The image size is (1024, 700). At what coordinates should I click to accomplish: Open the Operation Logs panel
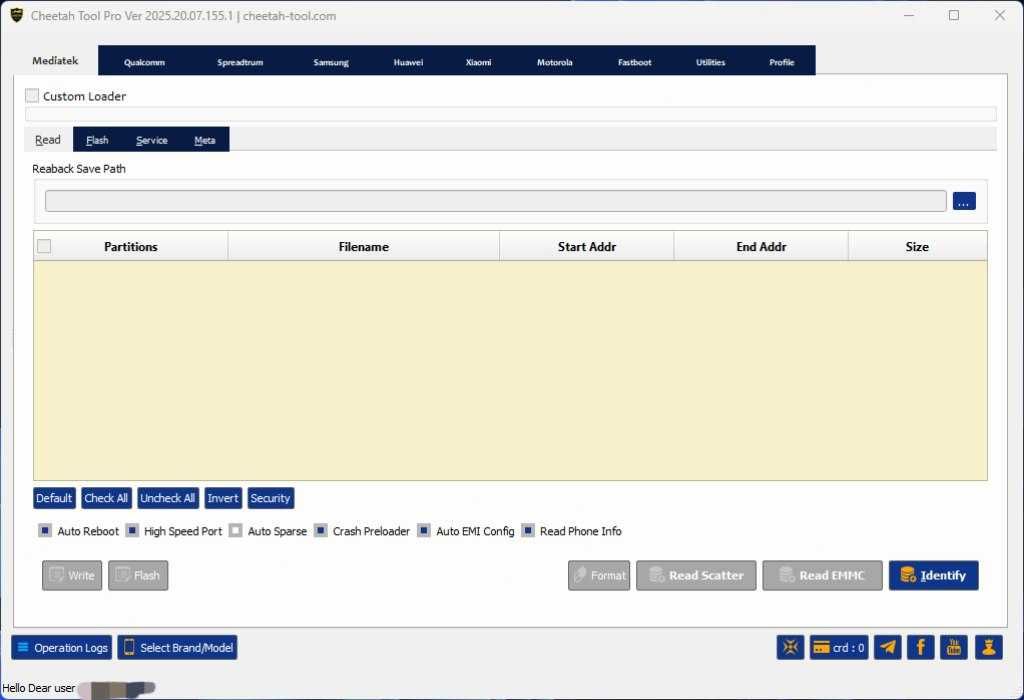61,648
